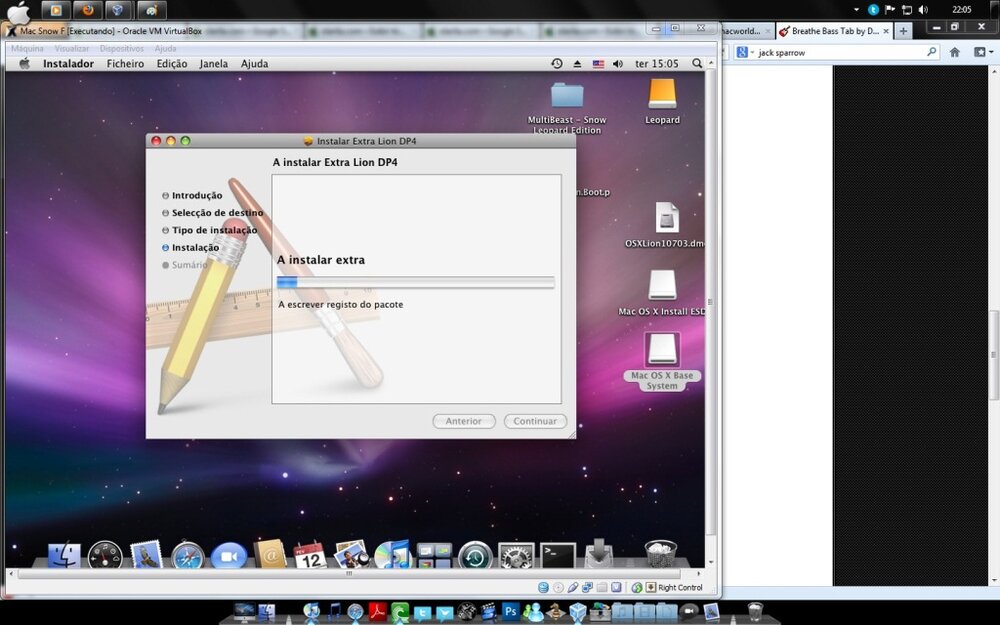Open the Trash in the Mac dock

pyautogui.click(x=660, y=553)
